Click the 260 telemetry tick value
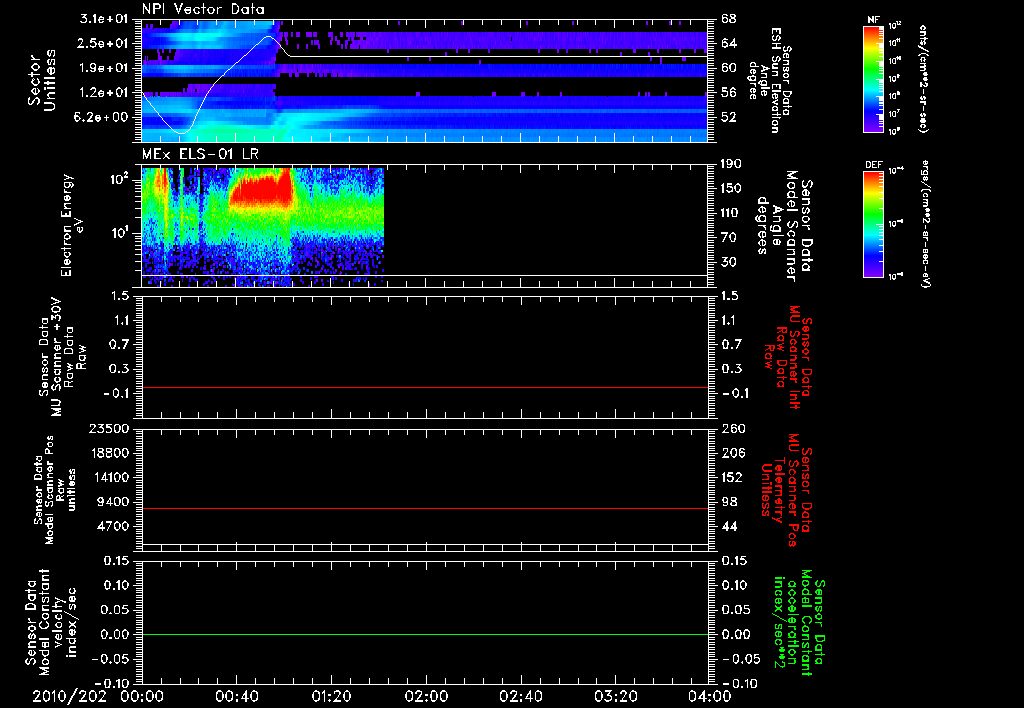1024x708 pixels. [x=733, y=429]
